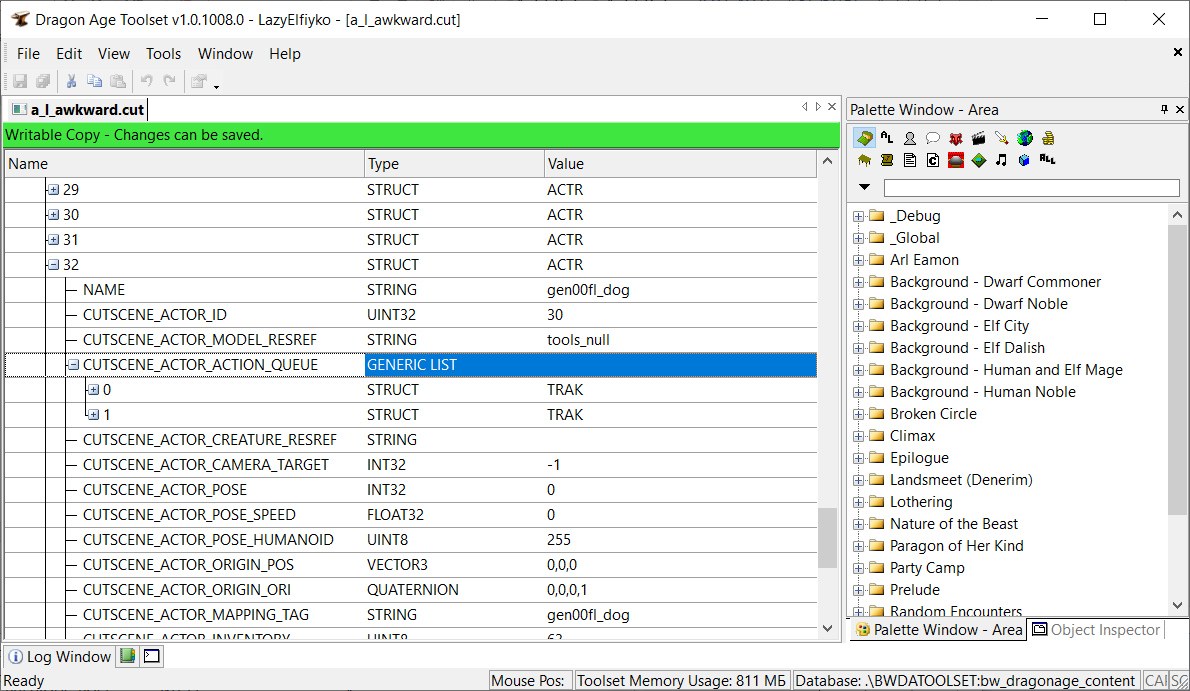Viewport: 1190px width, 691px height.
Task: Click the Paste toolbar icon
Action: click(118, 81)
